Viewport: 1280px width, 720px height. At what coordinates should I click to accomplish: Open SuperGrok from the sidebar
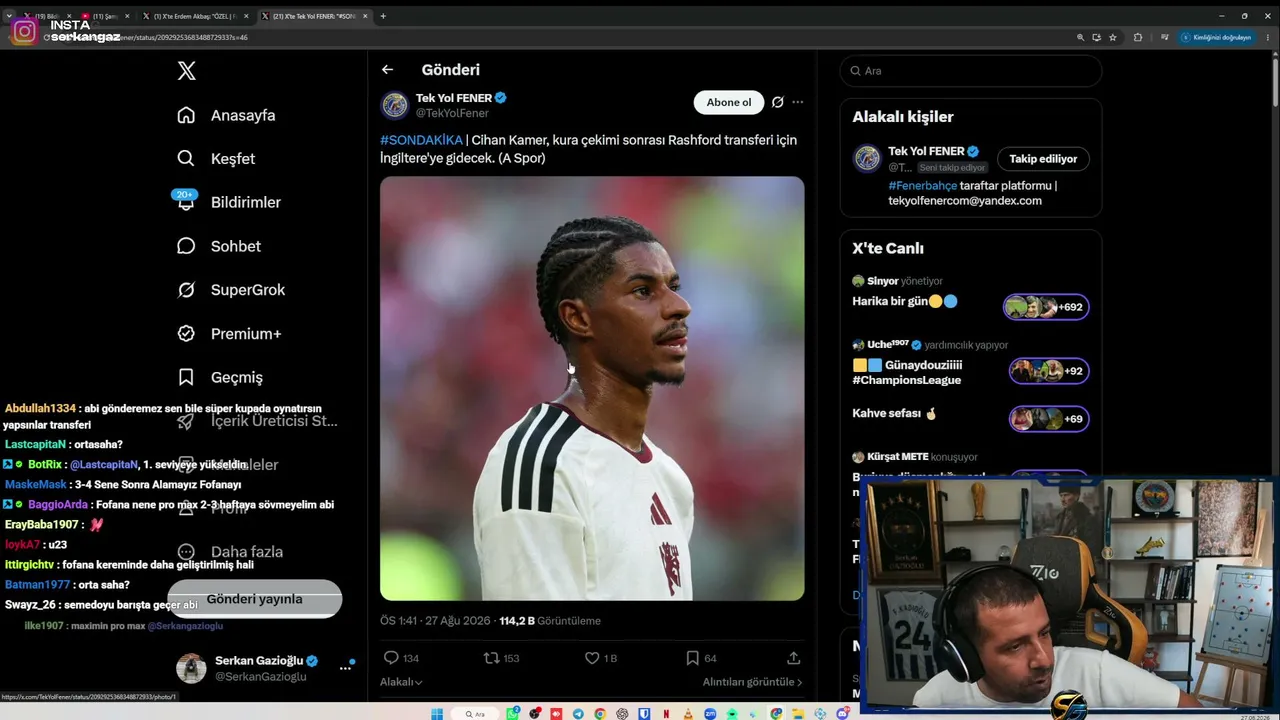pos(230,290)
